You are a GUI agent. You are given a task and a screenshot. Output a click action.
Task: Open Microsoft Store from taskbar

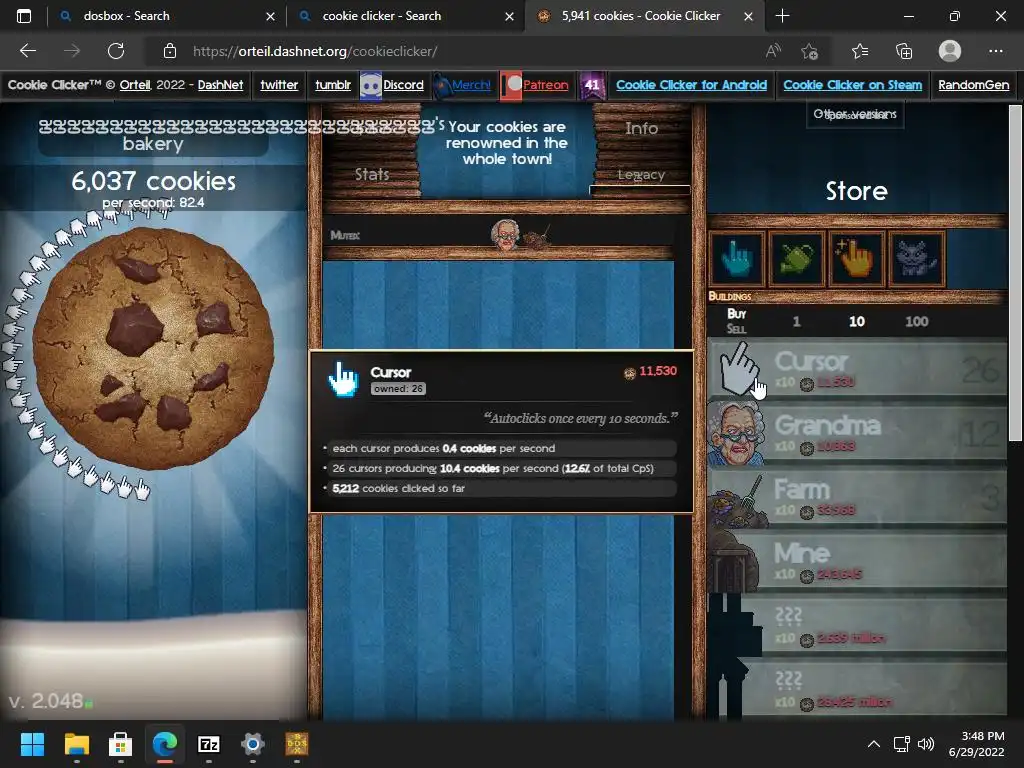pos(120,744)
